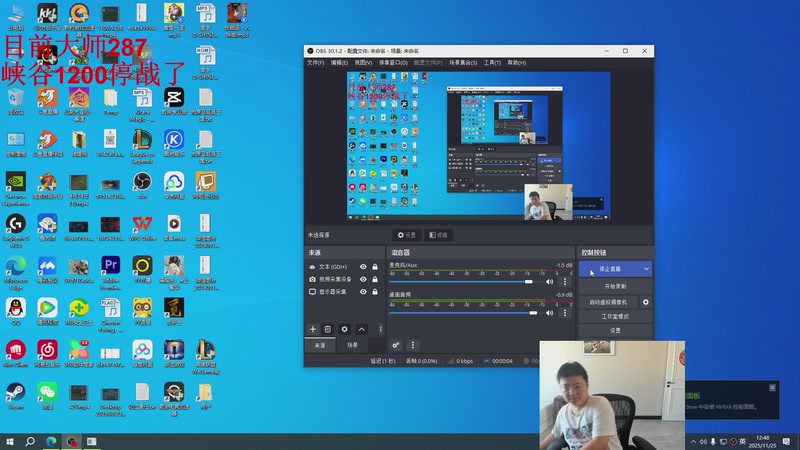Click the move source up arrow
This screenshot has width=800, height=450.
click(x=361, y=329)
